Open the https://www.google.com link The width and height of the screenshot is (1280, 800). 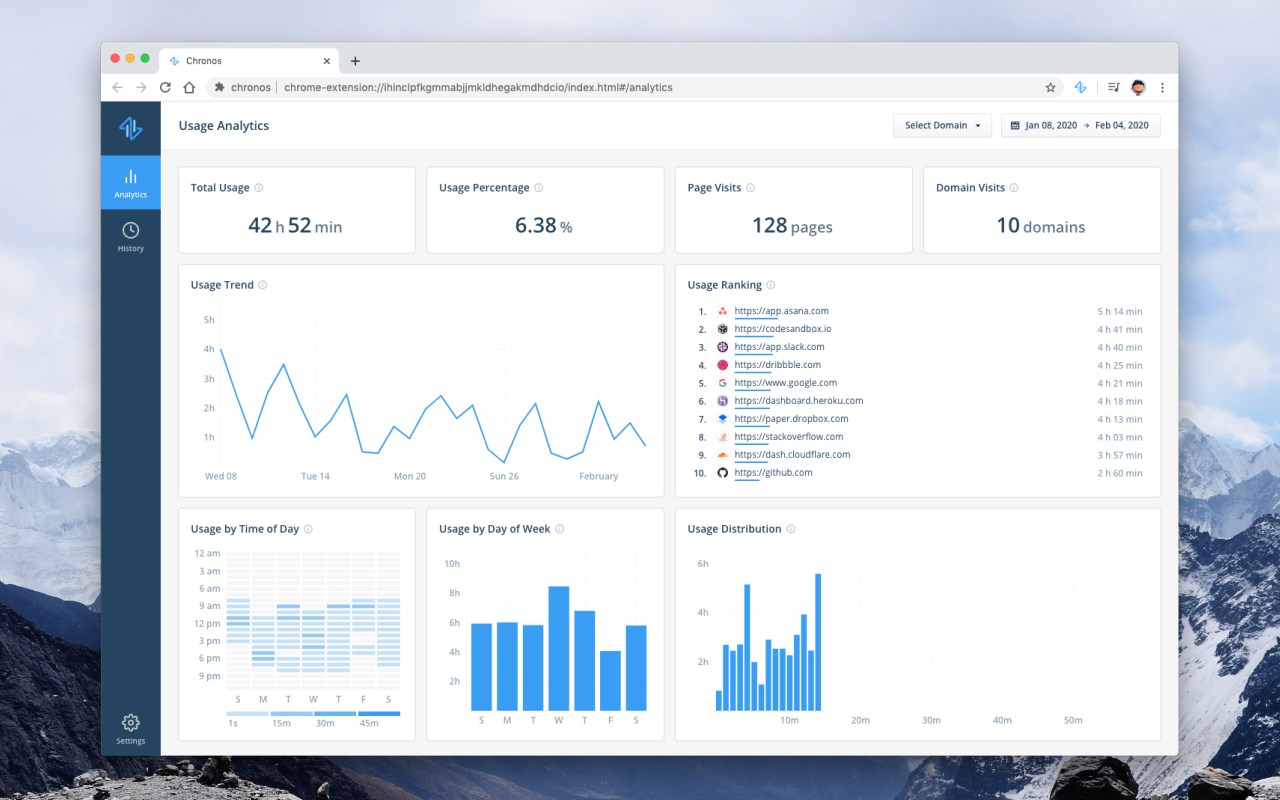pyautogui.click(x=785, y=383)
